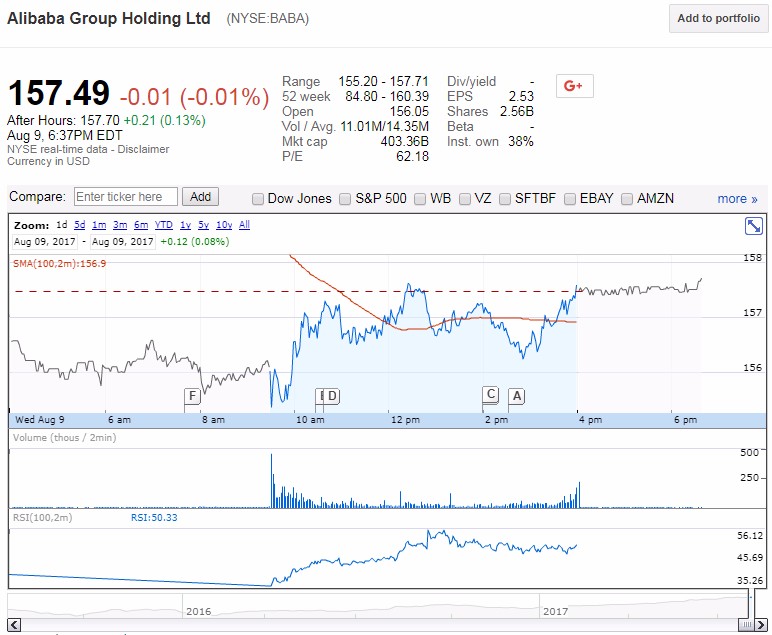
Task: Click the Add compare button
Action: point(200,197)
